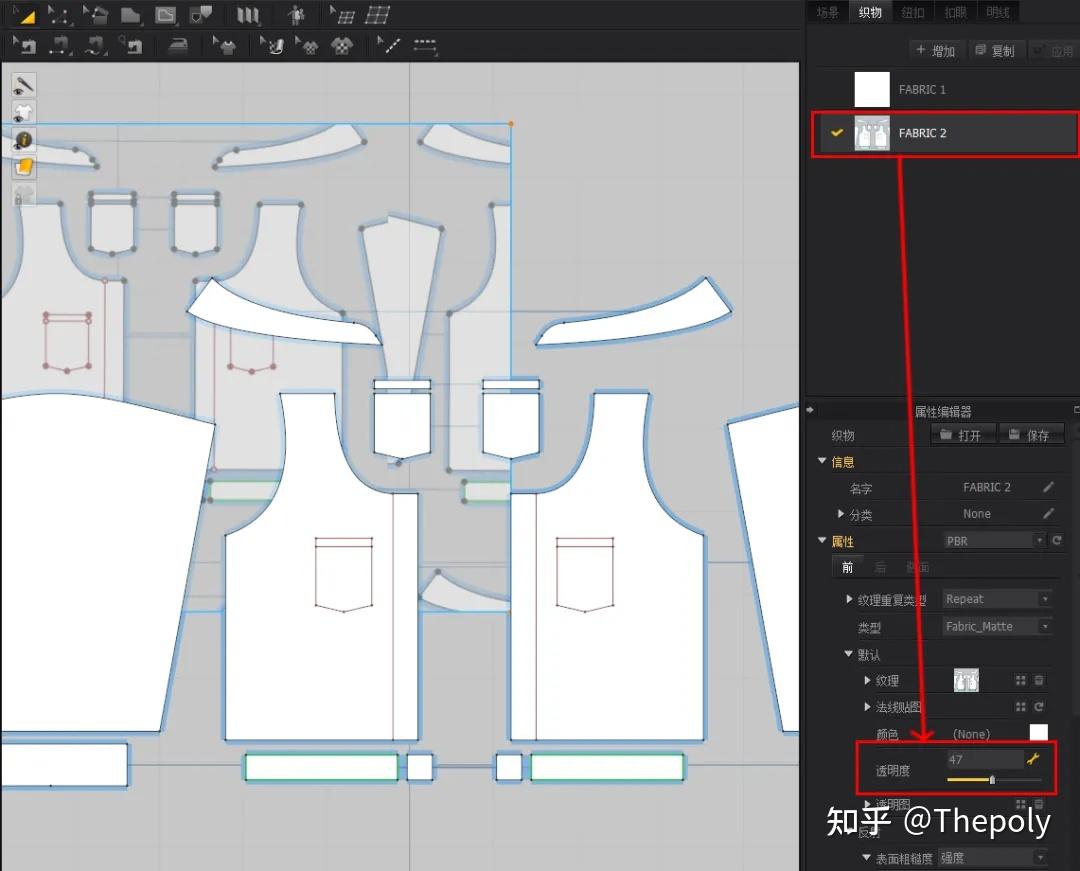Switch to the 场景 tab

(x=827, y=12)
